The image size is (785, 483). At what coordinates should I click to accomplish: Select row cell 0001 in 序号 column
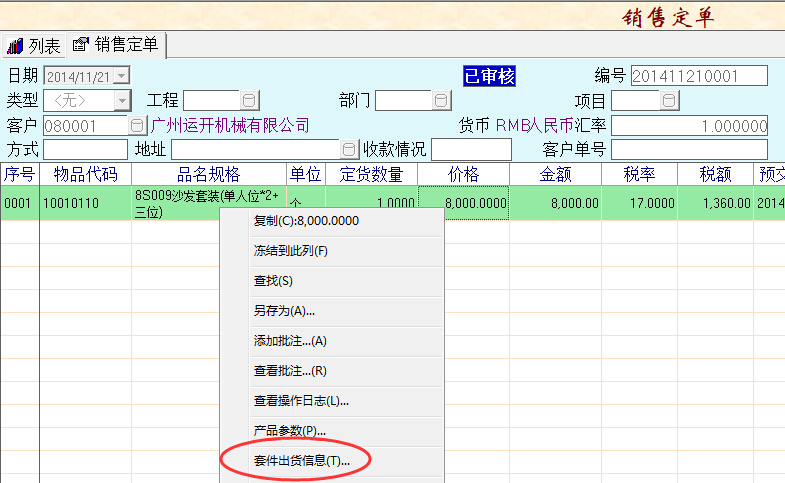(x=20, y=203)
